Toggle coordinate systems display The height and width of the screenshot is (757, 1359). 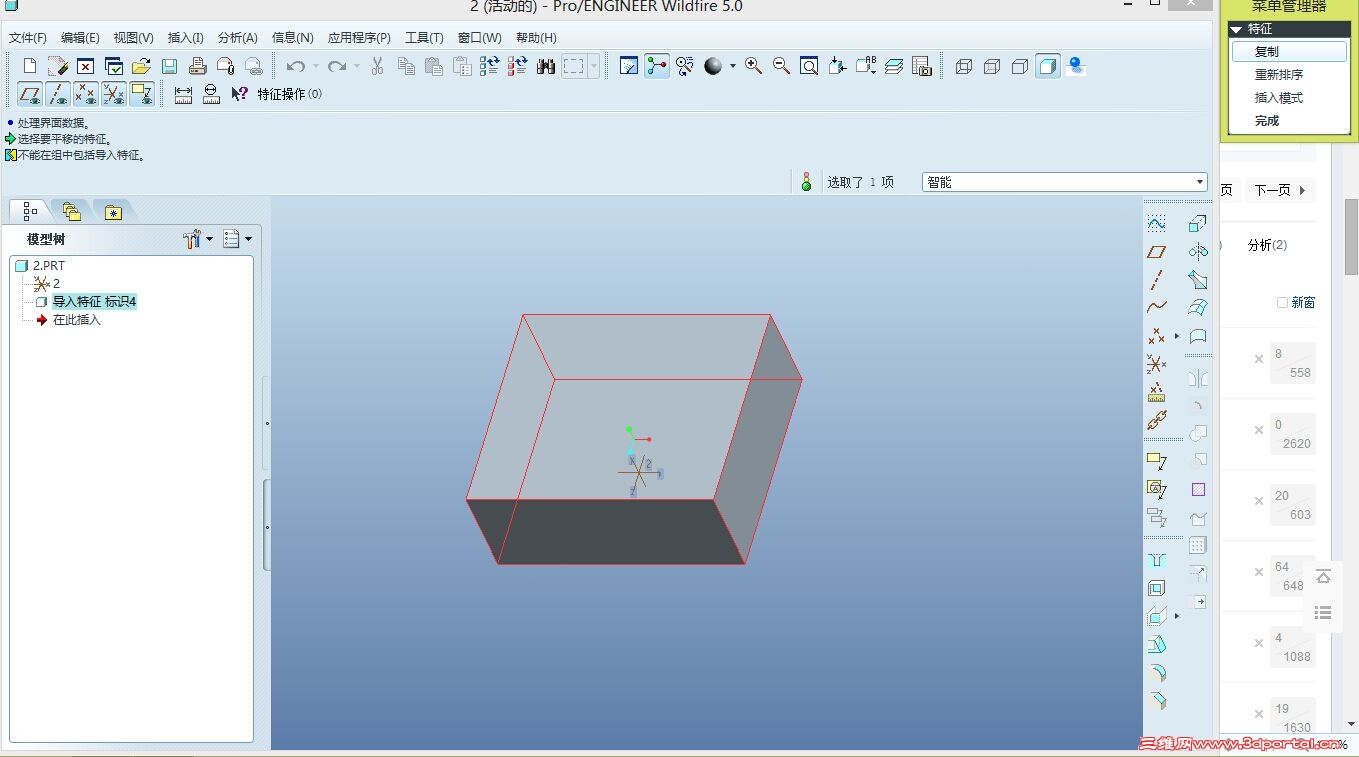pyautogui.click(x=114, y=94)
